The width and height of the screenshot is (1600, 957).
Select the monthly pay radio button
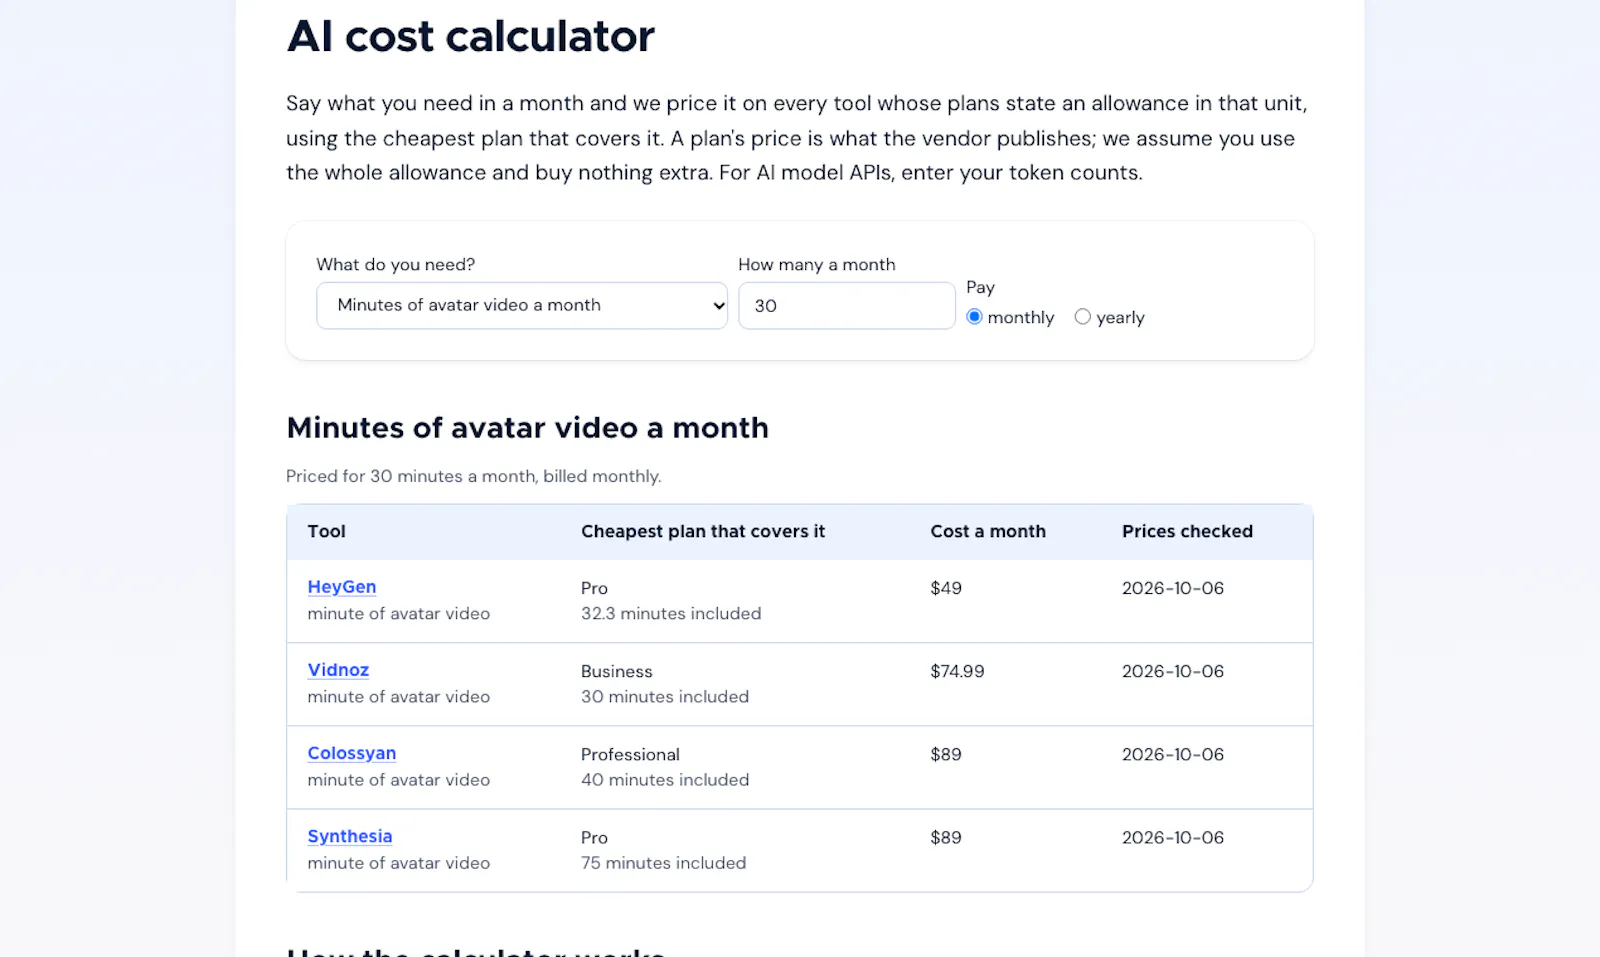974,317
